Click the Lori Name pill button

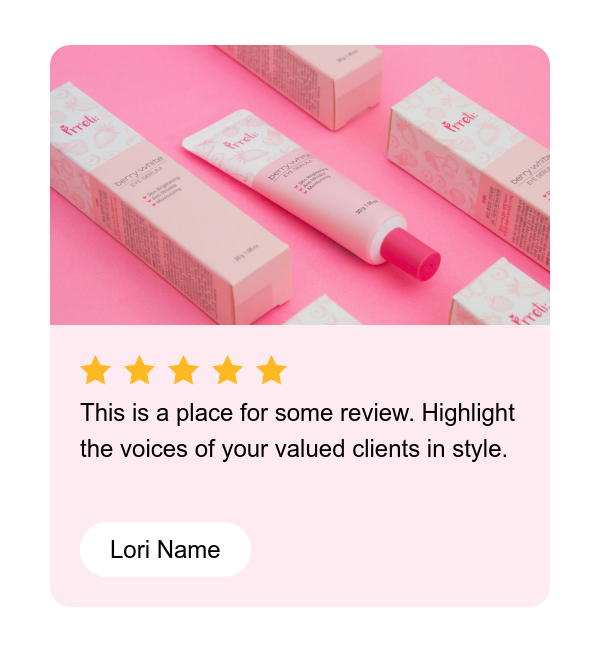(165, 549)
